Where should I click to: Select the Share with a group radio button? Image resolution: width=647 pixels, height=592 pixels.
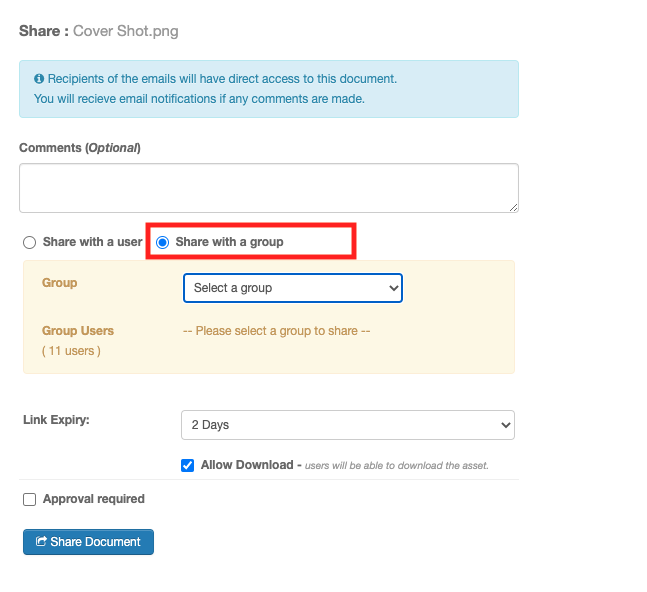tap(163, 242)
